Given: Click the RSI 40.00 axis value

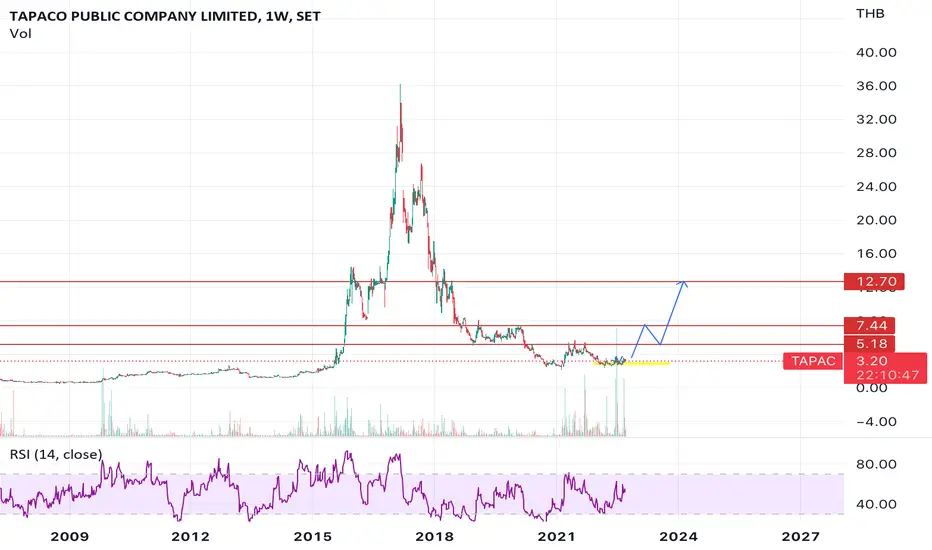Looking at the screenshot, I should pyautogui.click(x=876, y=504).
